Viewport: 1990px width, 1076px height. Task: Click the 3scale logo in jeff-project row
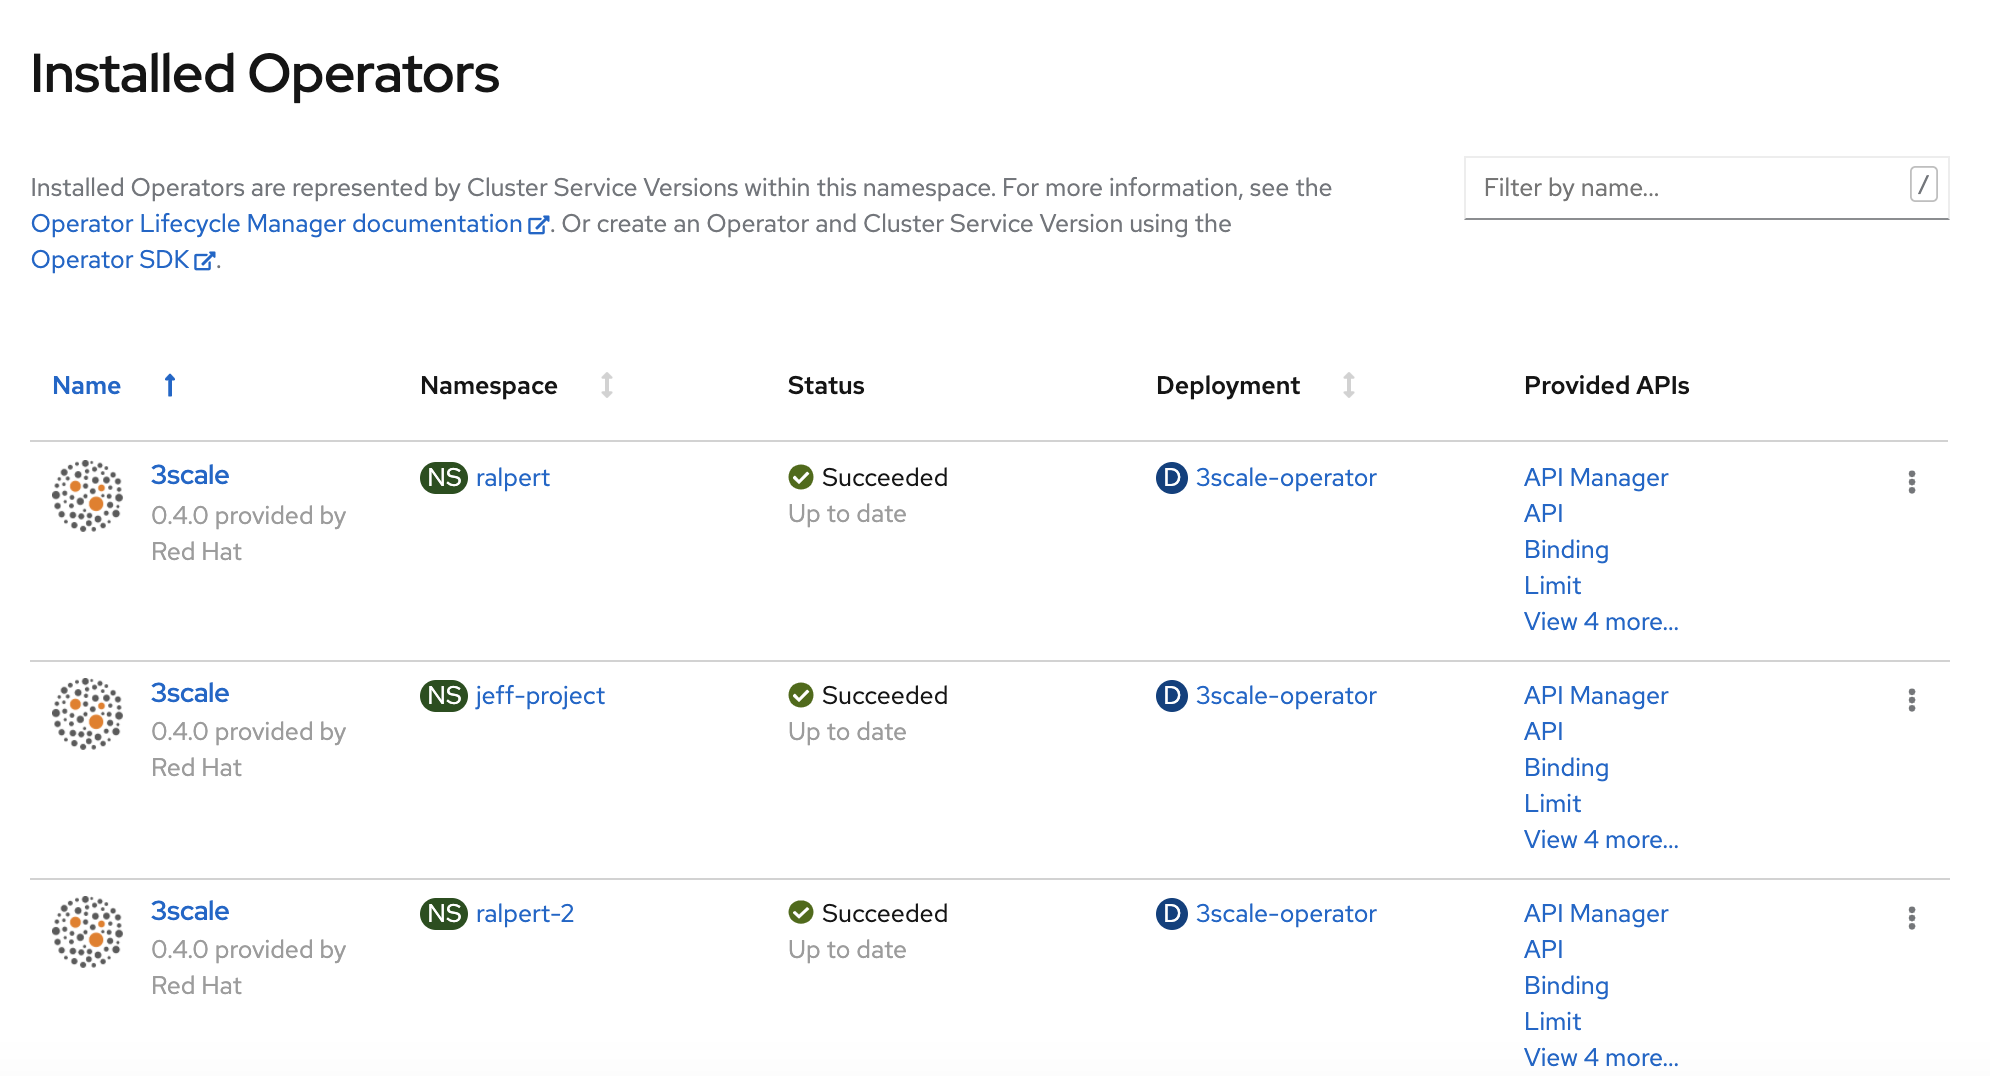(87, 714)
